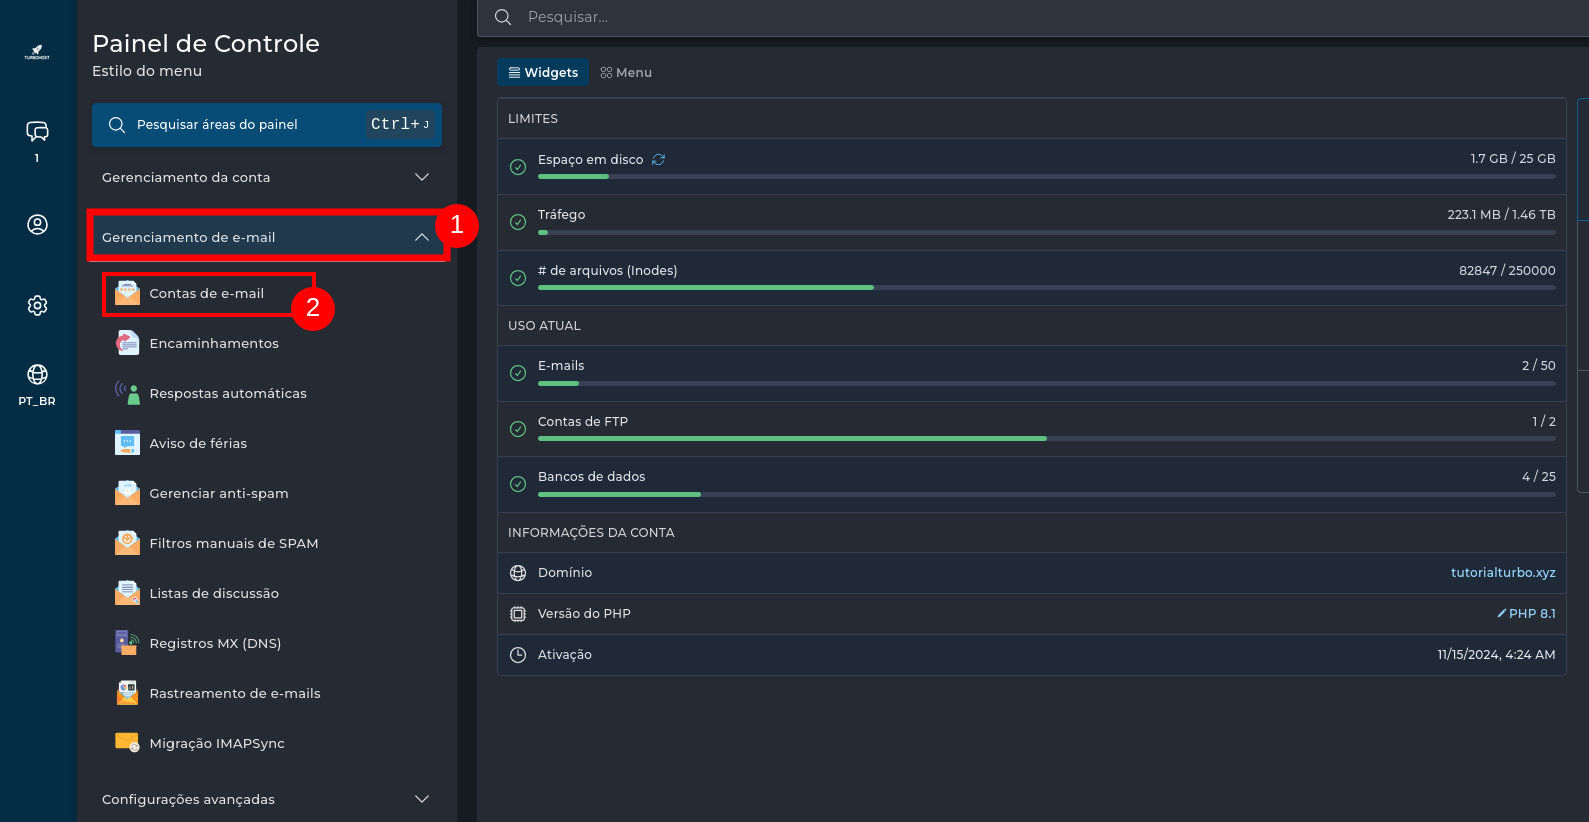The height and width of the screenshot is (822, 1589).
Task: Click the Respostas automáticas icon
Action: 127,393
